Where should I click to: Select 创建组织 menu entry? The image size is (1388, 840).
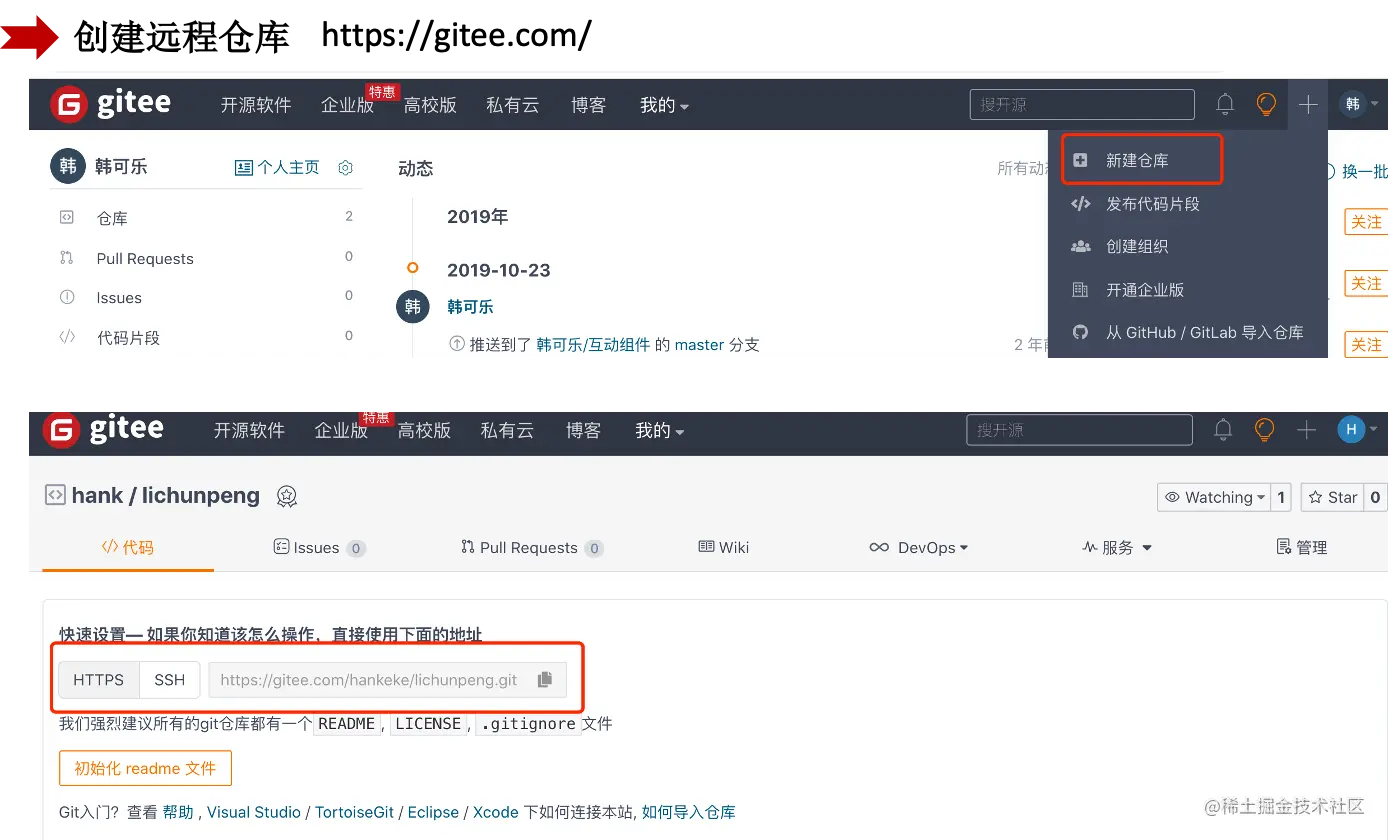pos(1137,246)
